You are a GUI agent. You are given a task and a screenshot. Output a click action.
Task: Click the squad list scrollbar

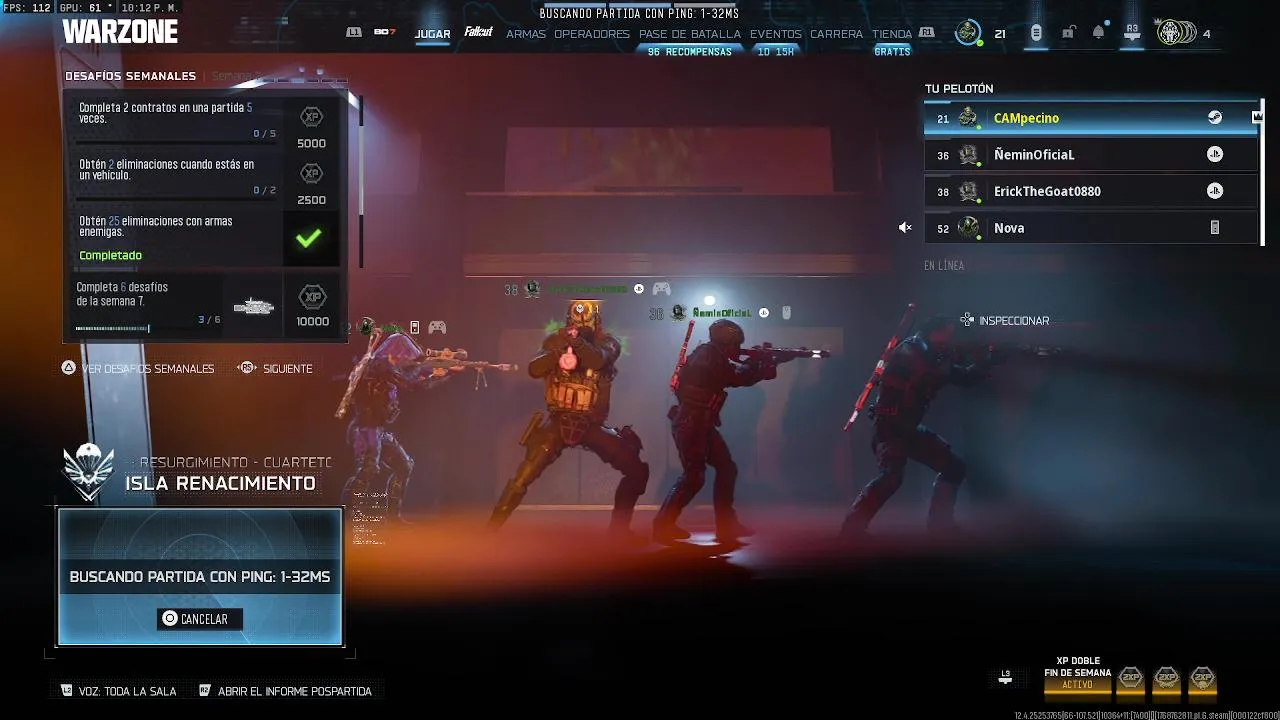1265,172
